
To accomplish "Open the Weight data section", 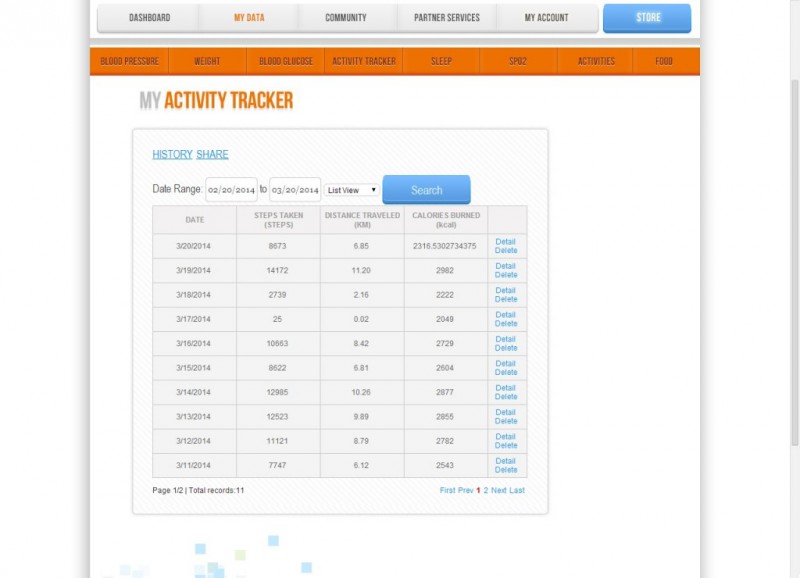I will pyautogui.click(x=207, y=61).
